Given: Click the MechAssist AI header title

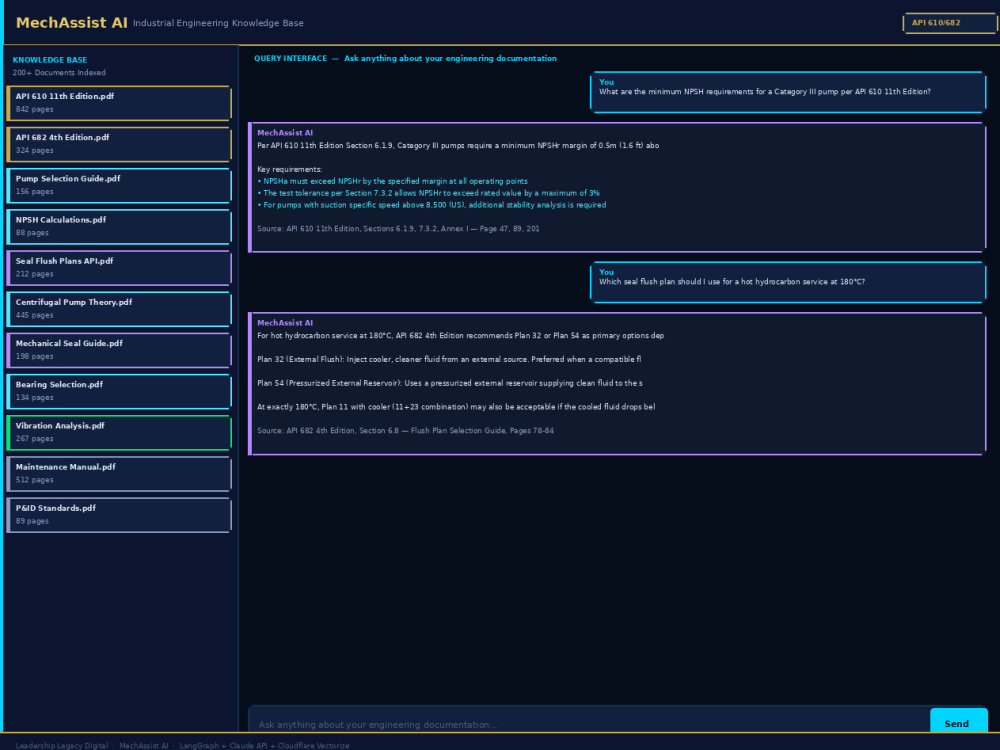Looking at the screenshot, I should pos(71,23).
